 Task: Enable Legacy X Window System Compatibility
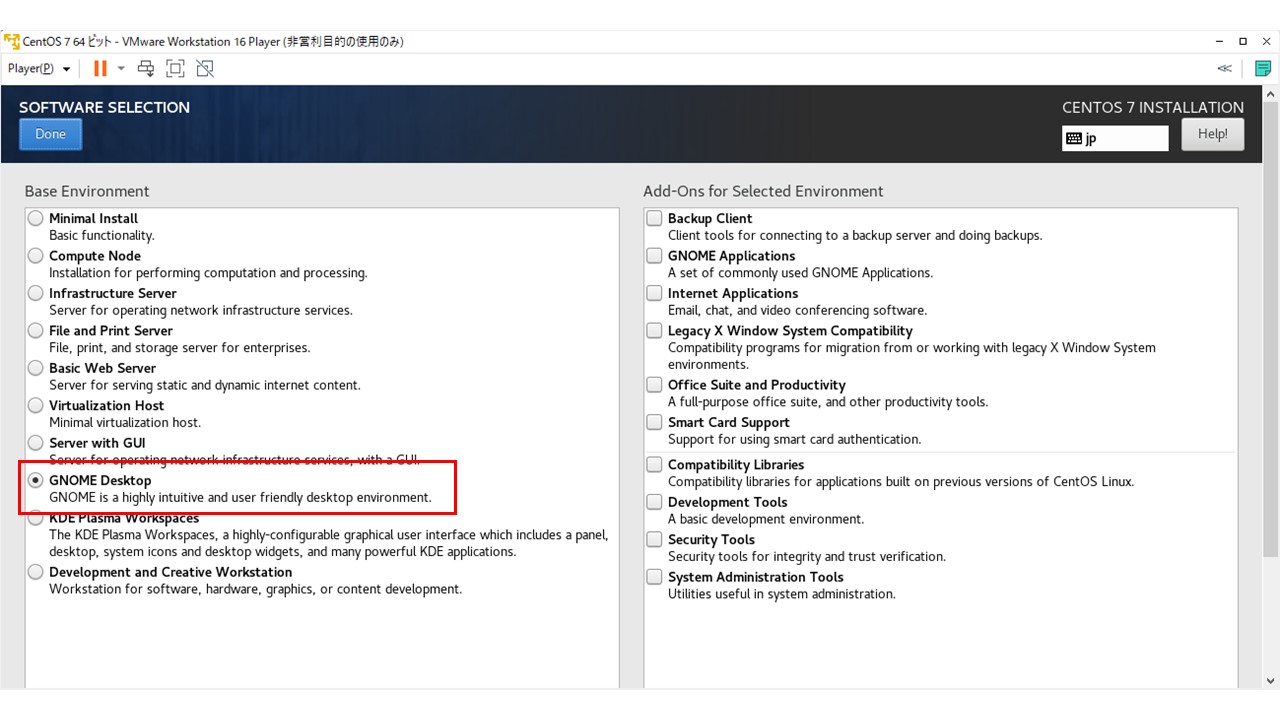point(654,330)
